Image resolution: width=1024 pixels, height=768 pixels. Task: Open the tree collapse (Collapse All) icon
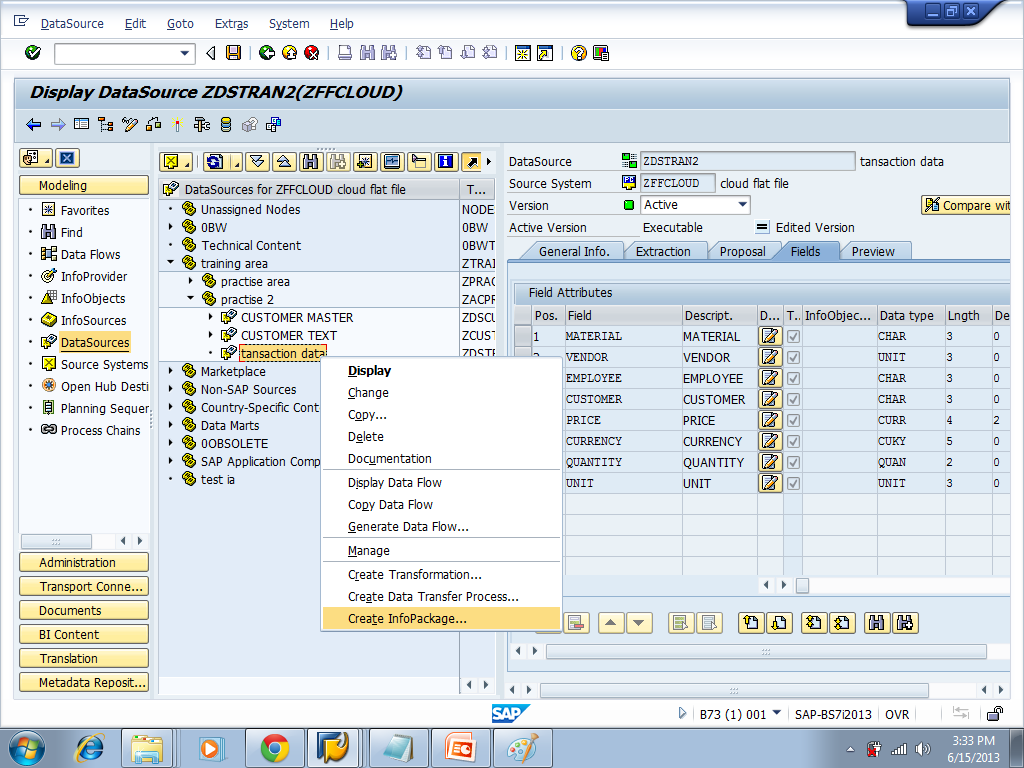click(283, 161)
